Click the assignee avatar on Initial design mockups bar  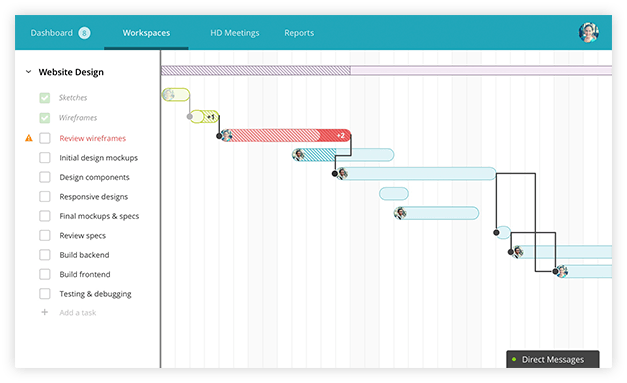coord(298,155)
